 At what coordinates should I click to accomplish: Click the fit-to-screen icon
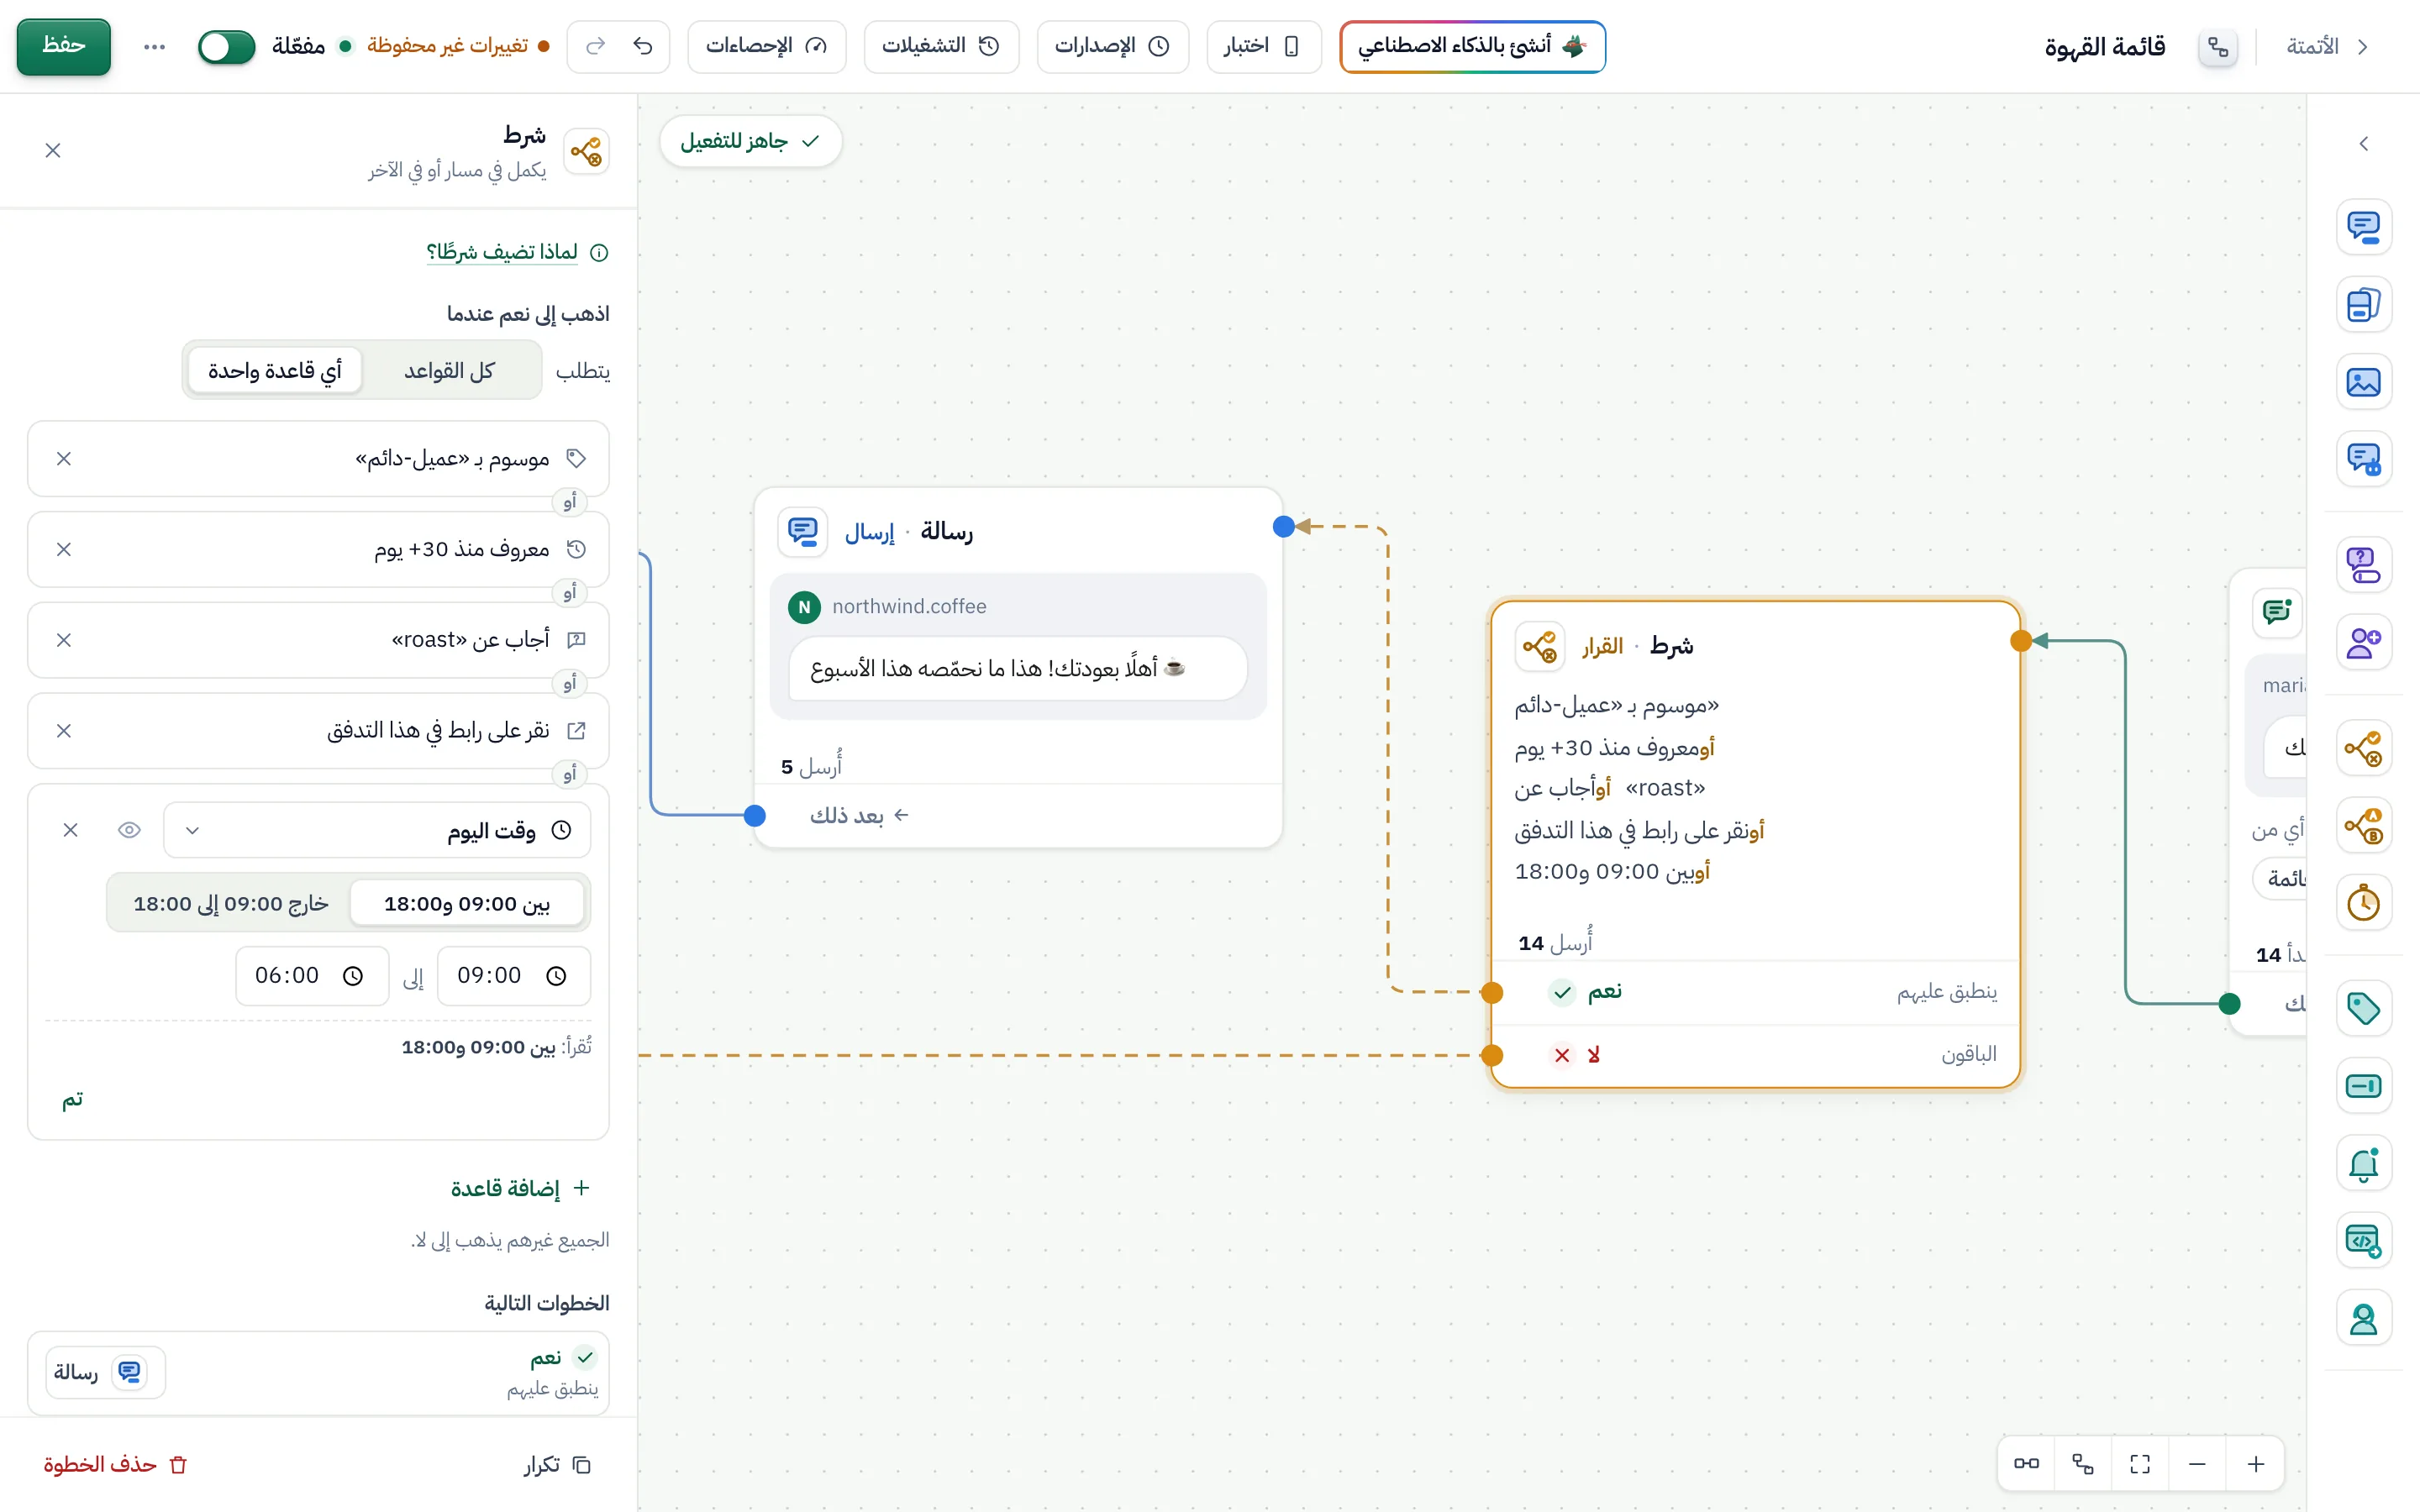(2140, 1465)
